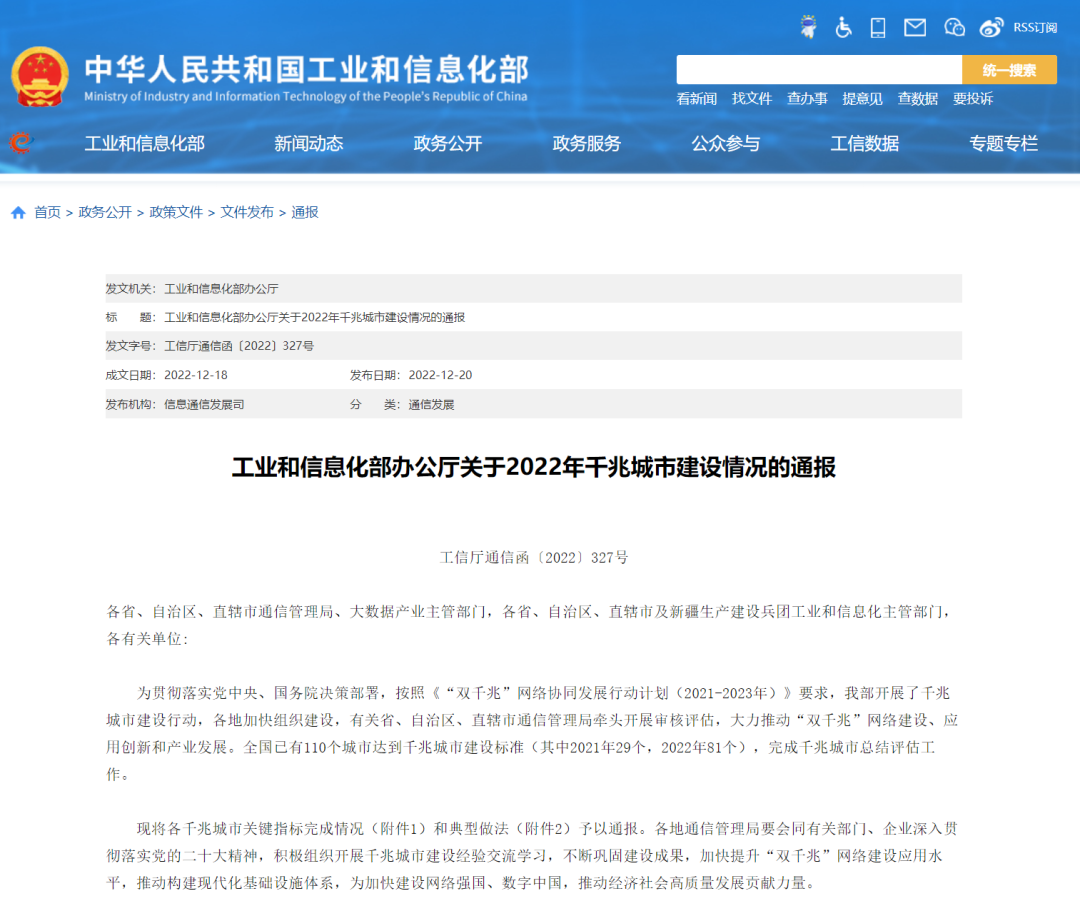Click the red swirl icon beside navigation
Image resolution: width=1080 pixels, height=906 pixels.
coord(21,143)
